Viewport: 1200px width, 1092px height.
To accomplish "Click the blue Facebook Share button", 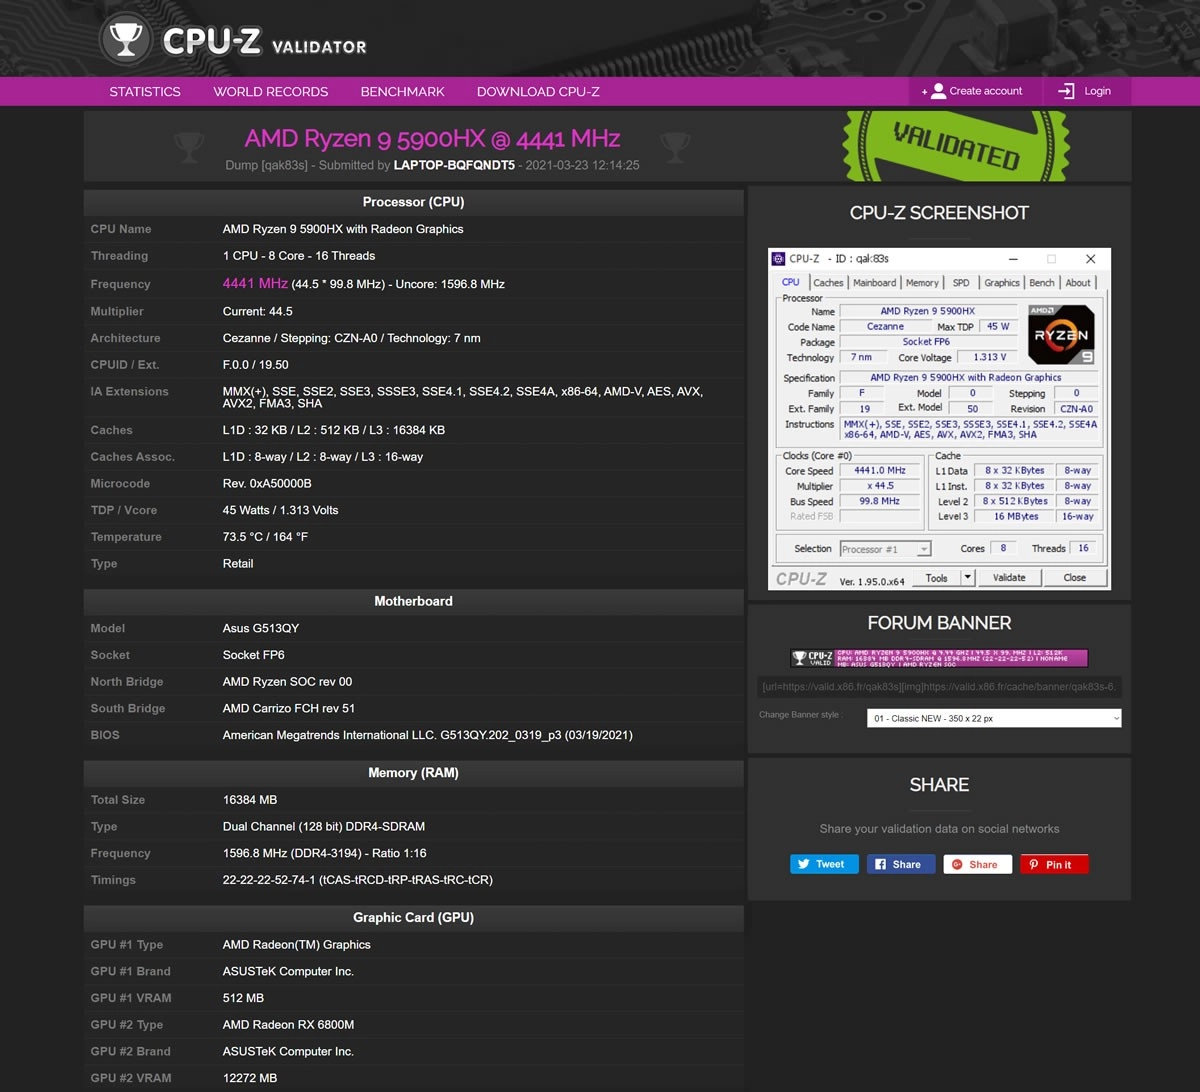I will (901, 864).
